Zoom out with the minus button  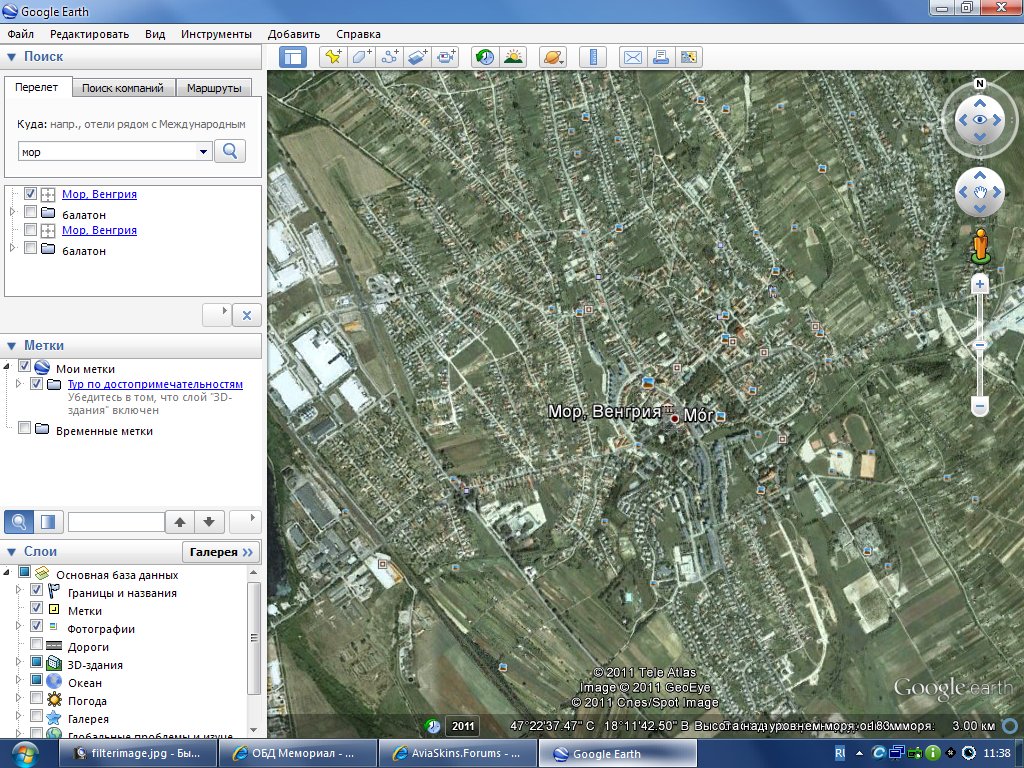[980, 406]
